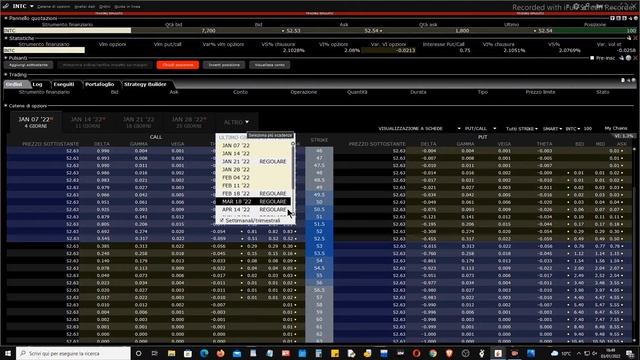Open the Windows Start menu
Screen dimensions: 640x360
click(x=8, y=353)
